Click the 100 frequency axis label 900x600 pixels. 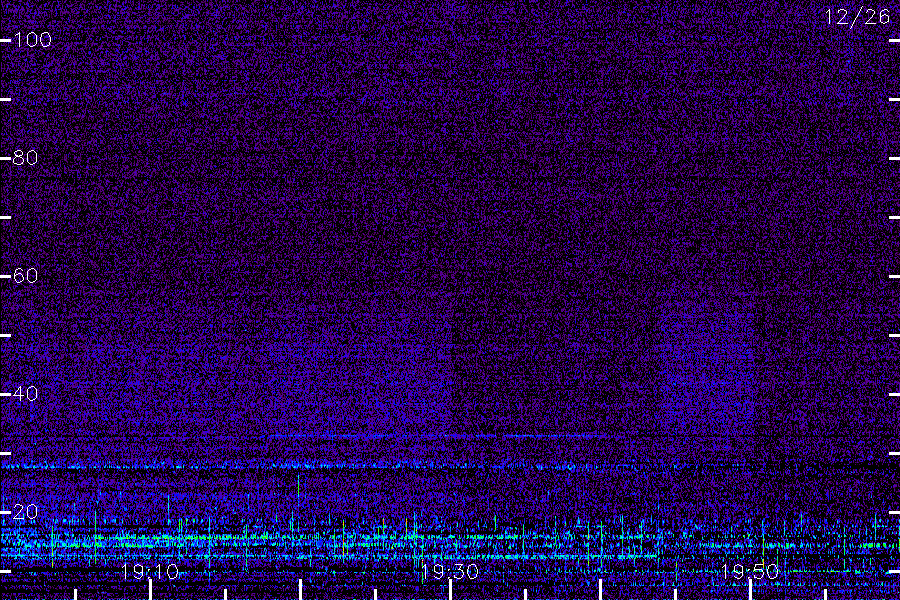tap(32, 40)
